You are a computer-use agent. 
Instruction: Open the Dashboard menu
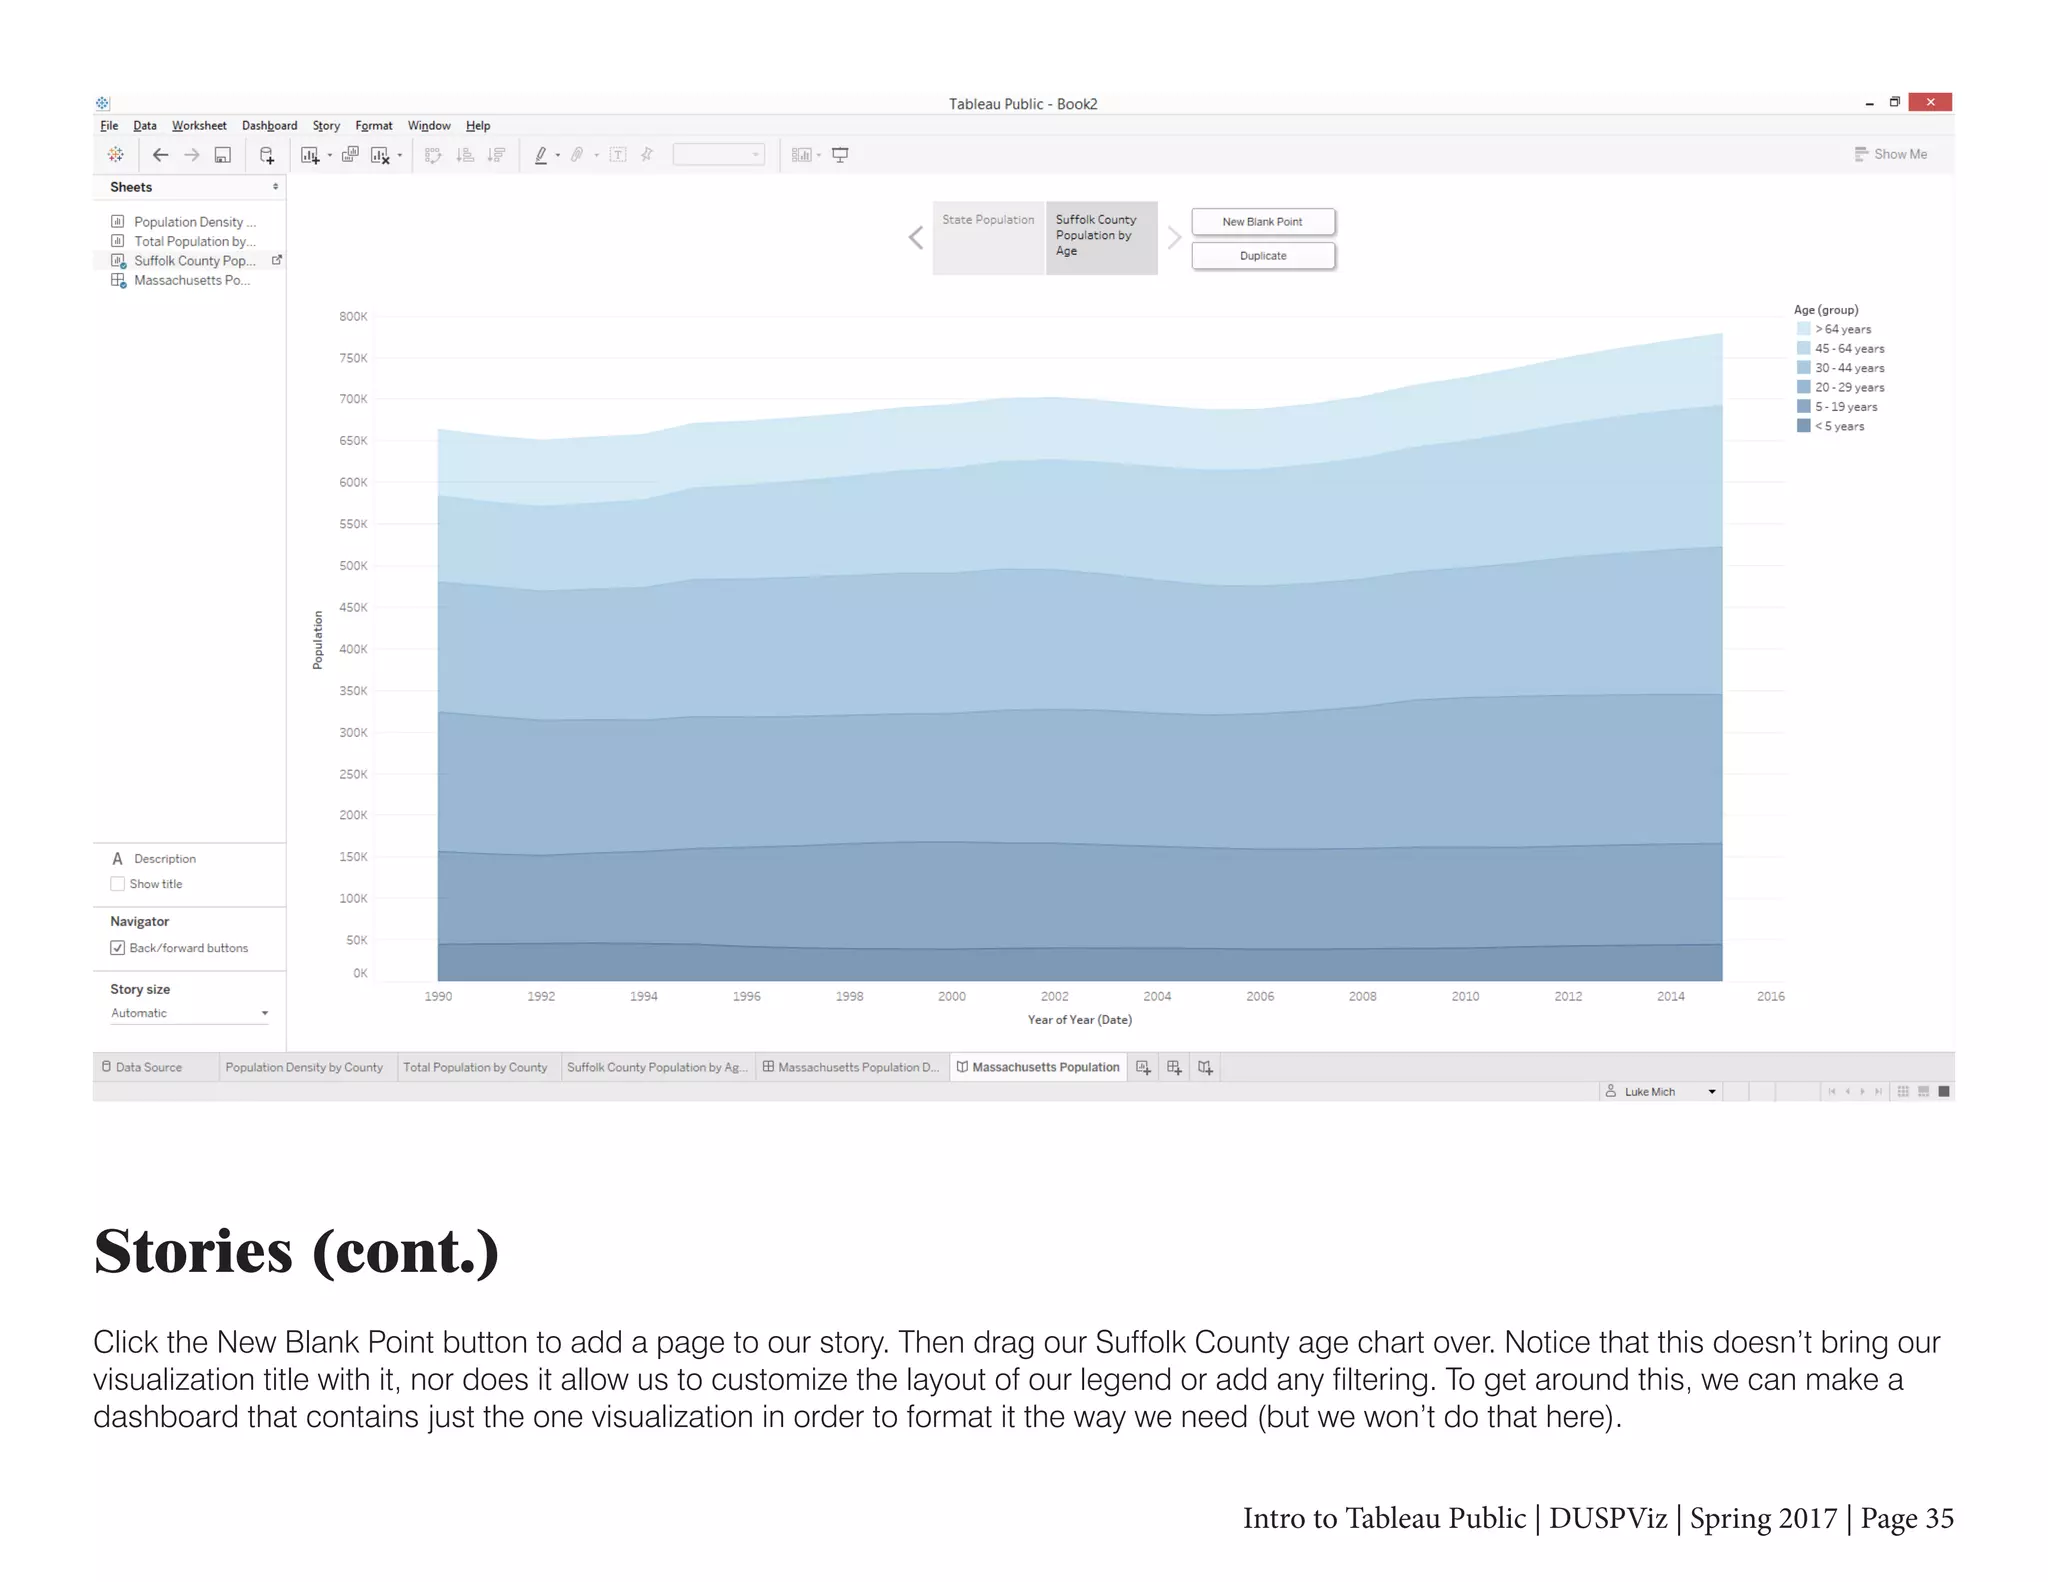[269, 126]
